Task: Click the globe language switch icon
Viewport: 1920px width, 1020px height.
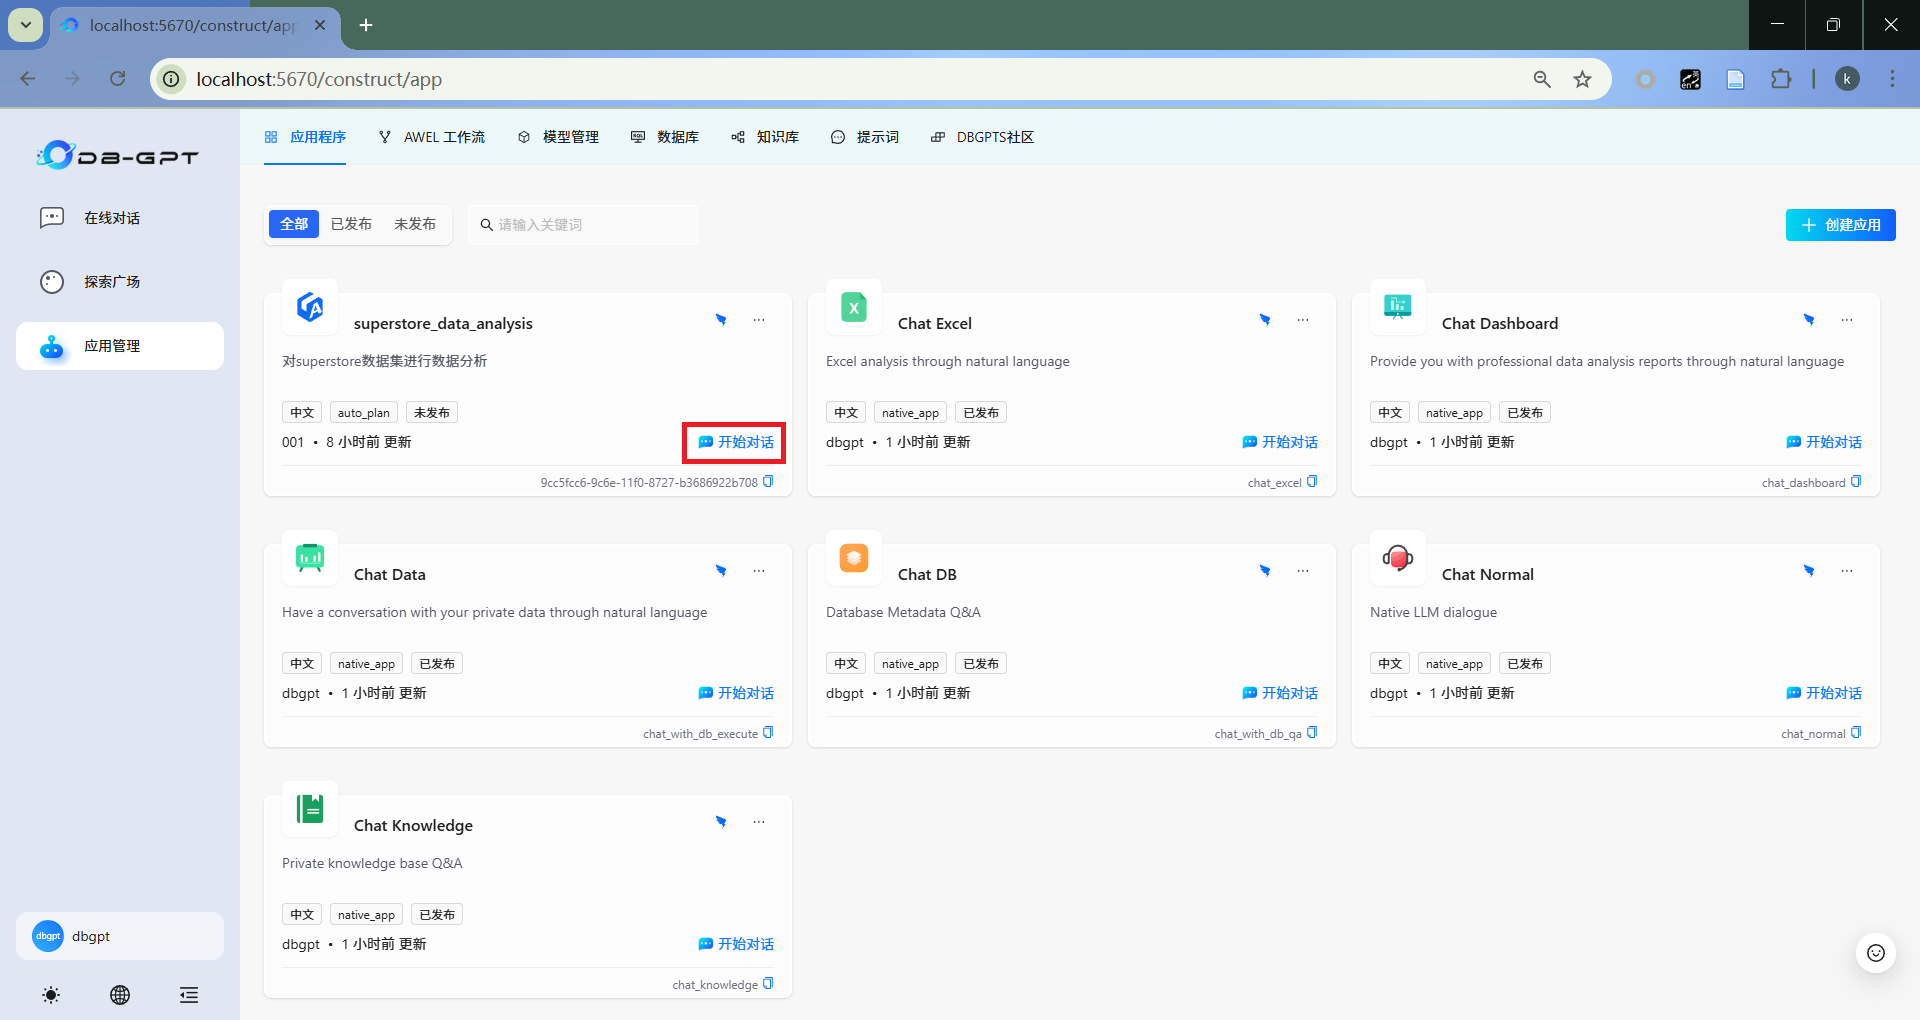Action: [x=120, y=994]
